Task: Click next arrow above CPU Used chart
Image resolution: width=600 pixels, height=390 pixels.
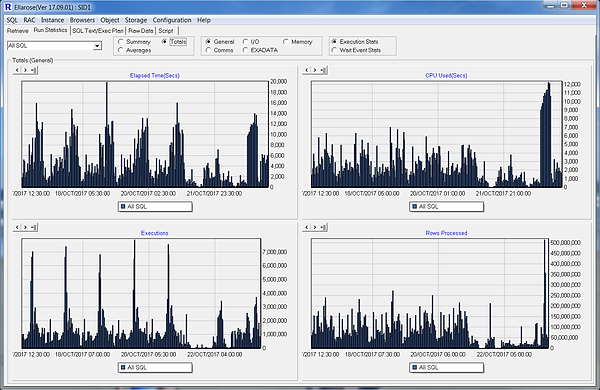Action: pyautogui.click(x=315, y=70)
